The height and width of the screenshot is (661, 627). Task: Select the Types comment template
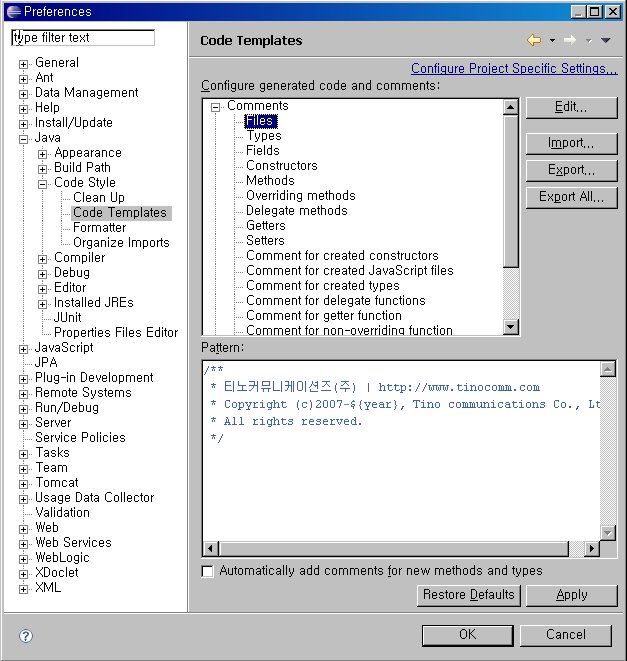click(x=264, y=136)
